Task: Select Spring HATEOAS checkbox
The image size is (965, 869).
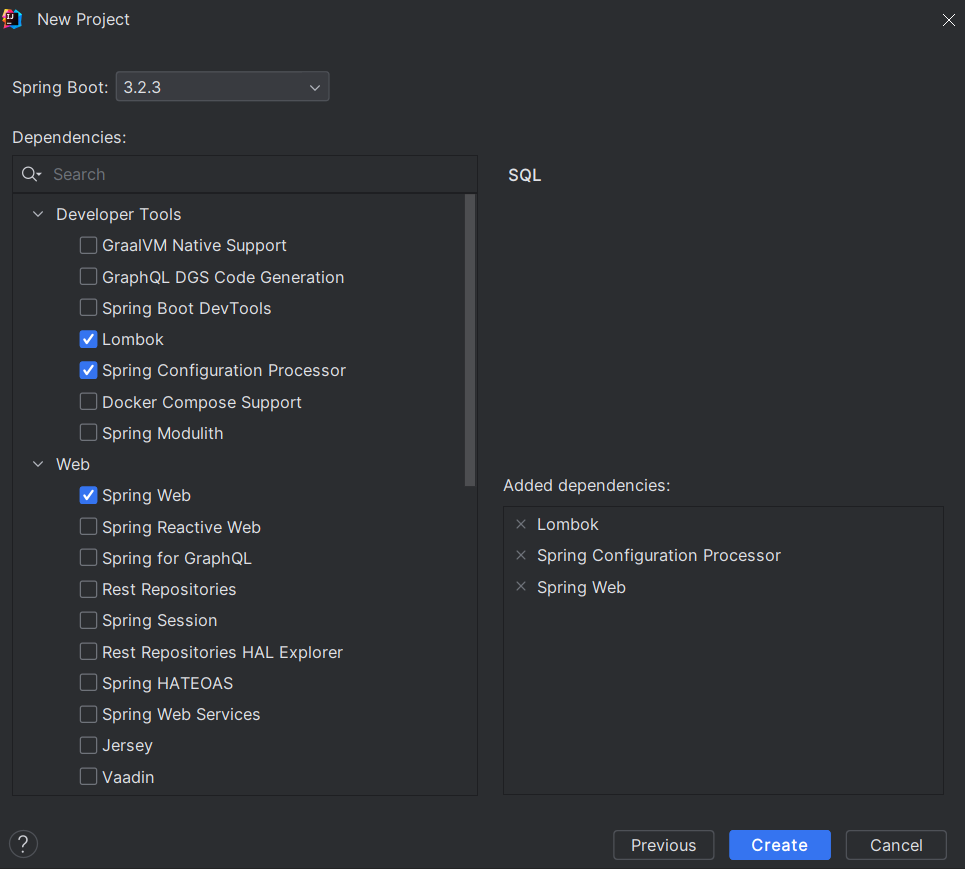Action: (89, 683)
